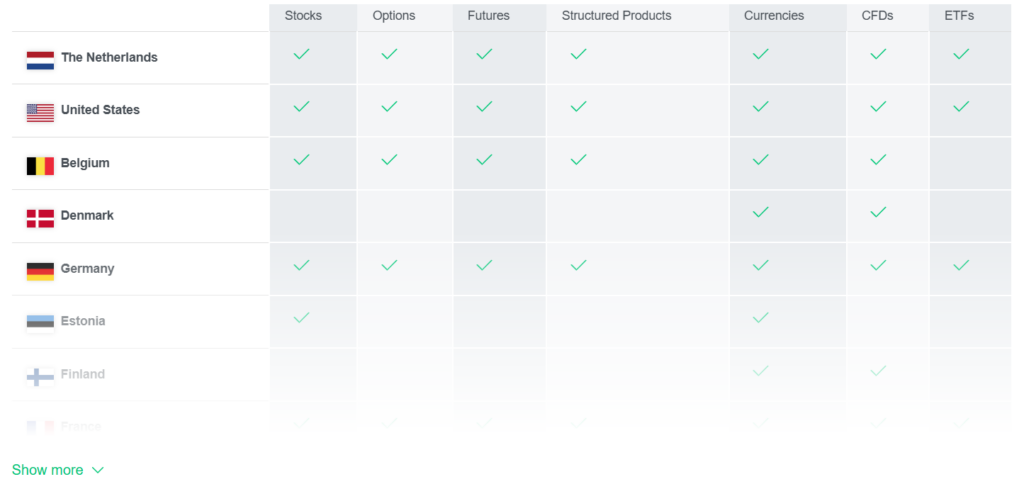Select the CFDs column header
The width and height of the screenshot is (1024, 489).
(x=877, y=16)
